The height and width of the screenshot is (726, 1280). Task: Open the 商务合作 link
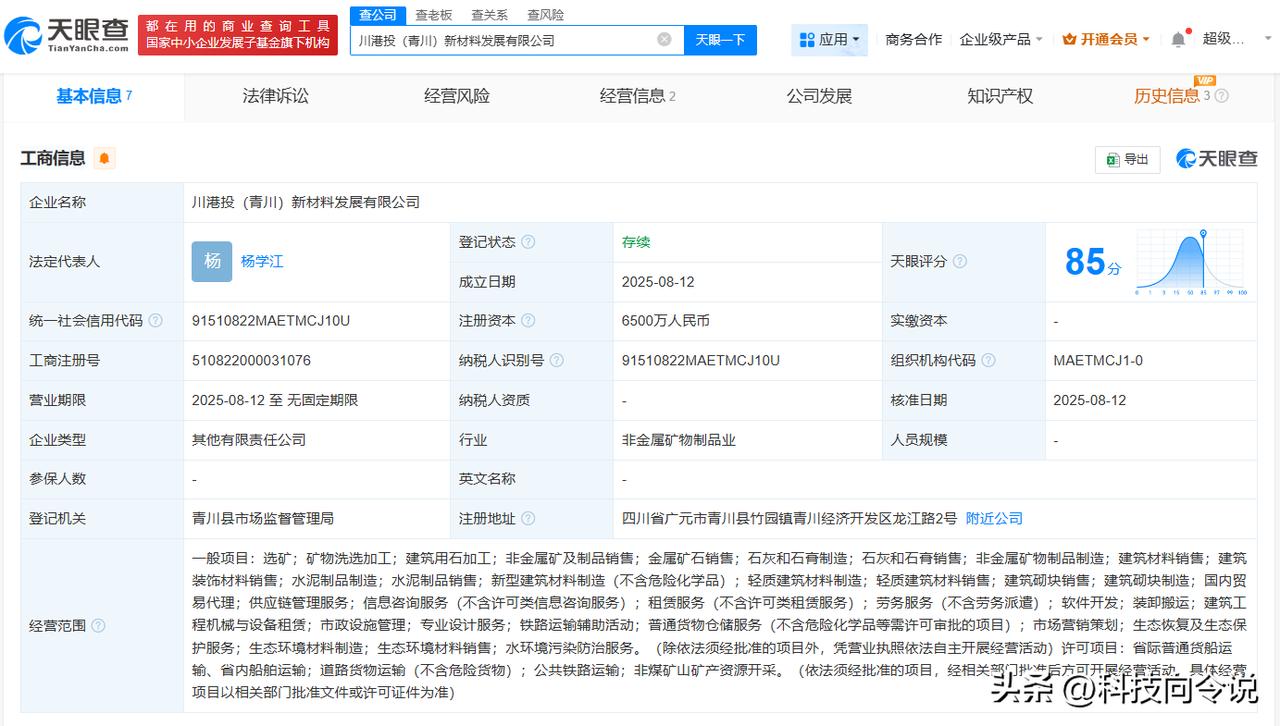click(914, 39)
